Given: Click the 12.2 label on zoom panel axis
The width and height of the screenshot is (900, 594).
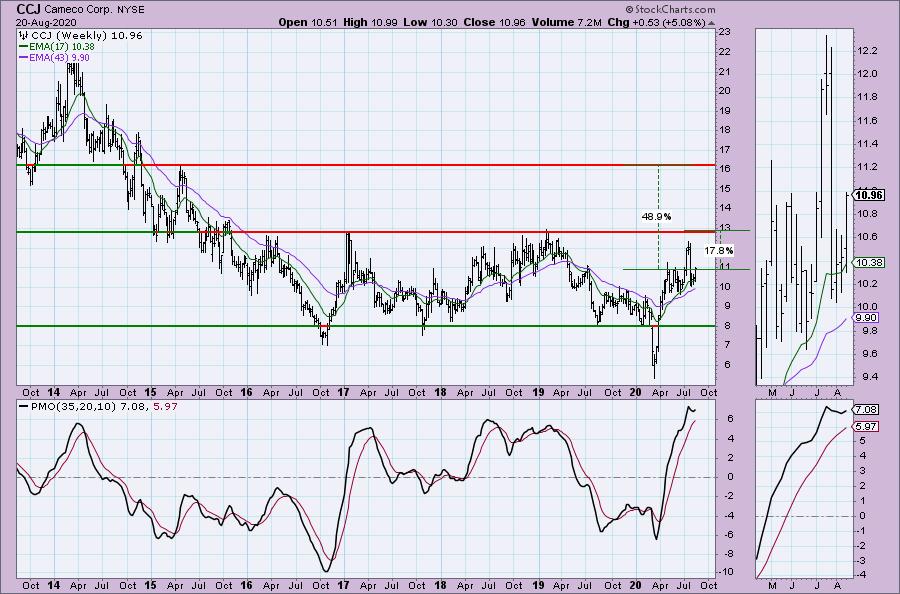Looking at the screenshot, I should coord(867,51).
